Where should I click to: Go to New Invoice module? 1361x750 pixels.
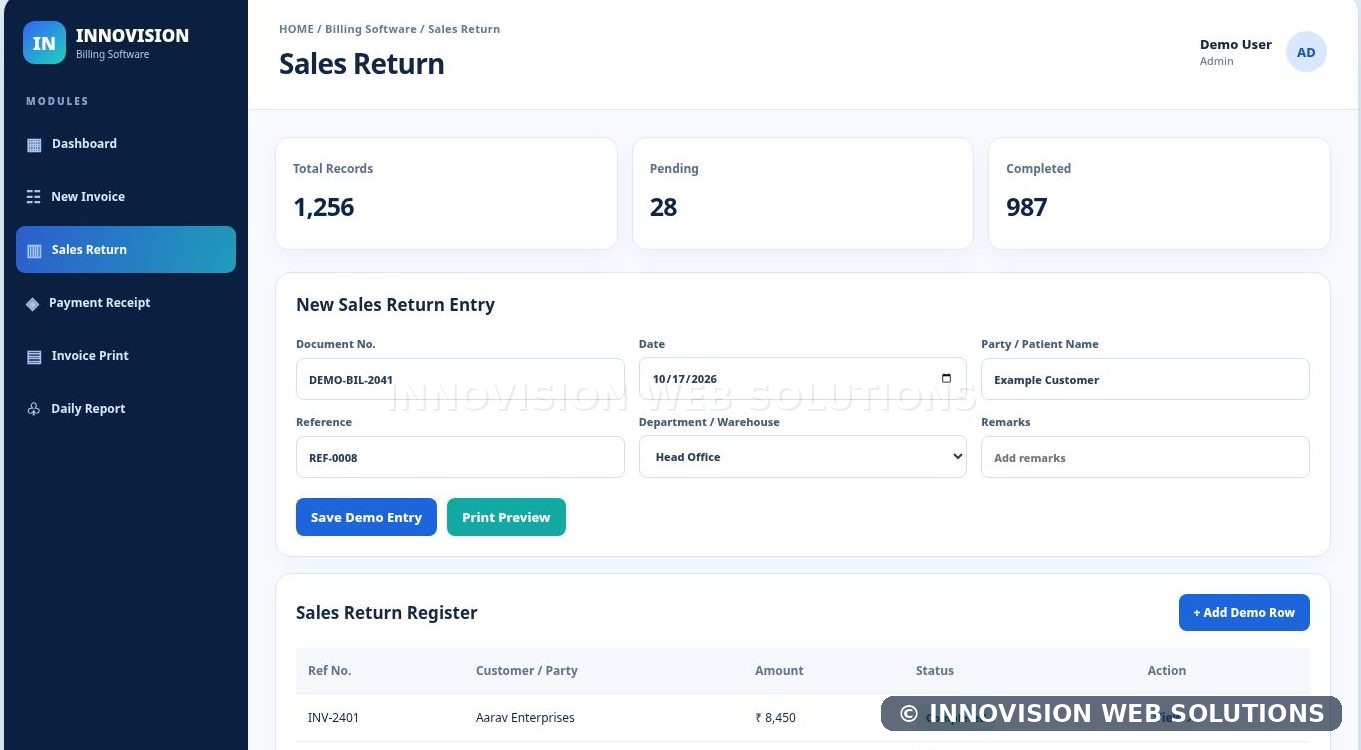pos(126,197)
